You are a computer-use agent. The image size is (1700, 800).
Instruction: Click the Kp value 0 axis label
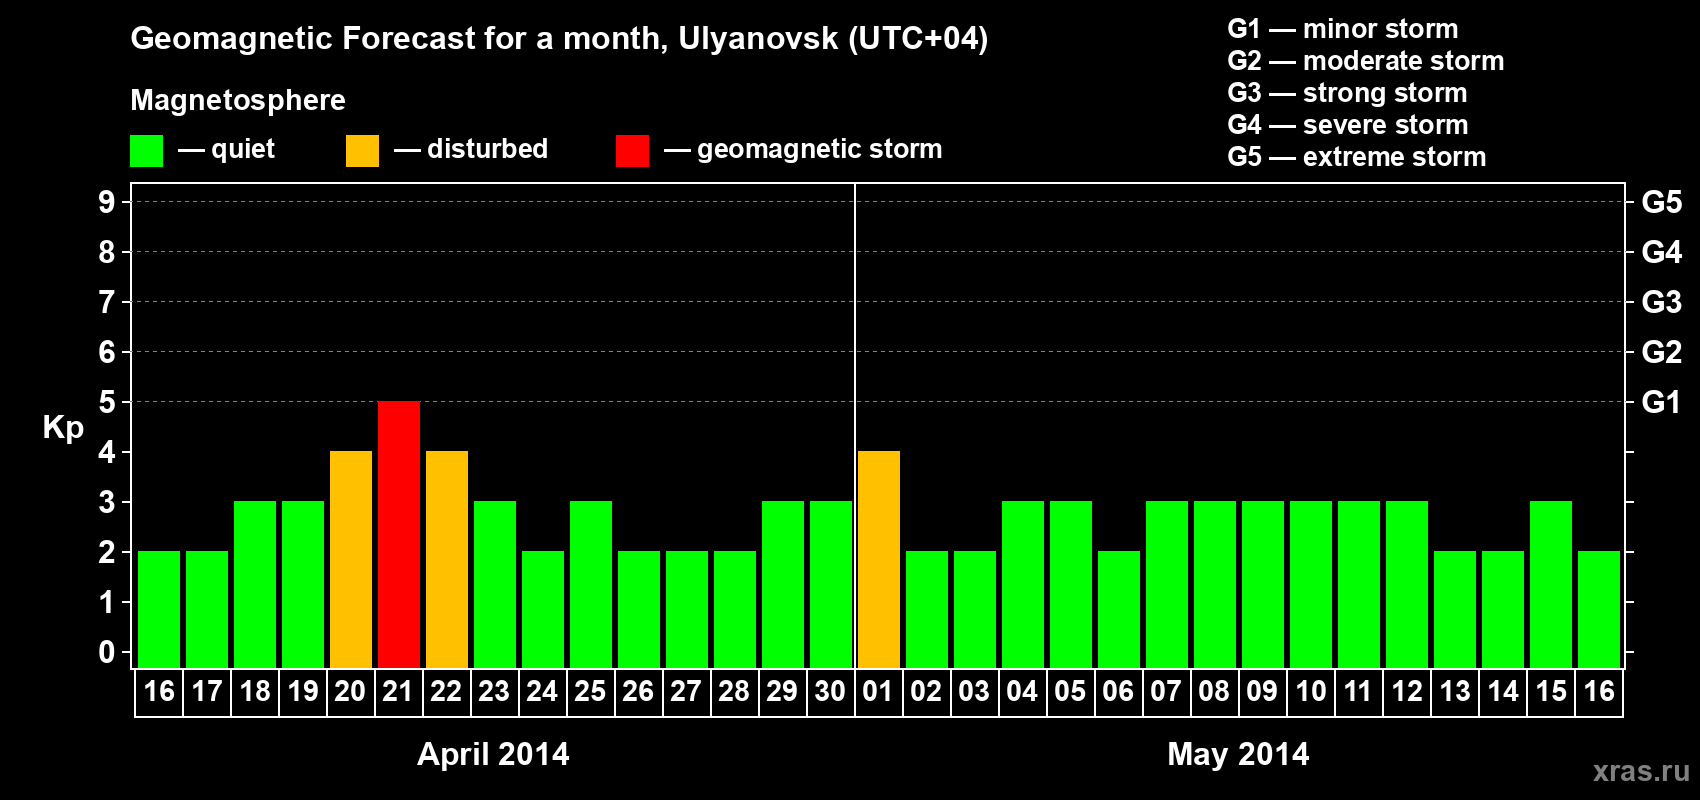pos(107,652)
